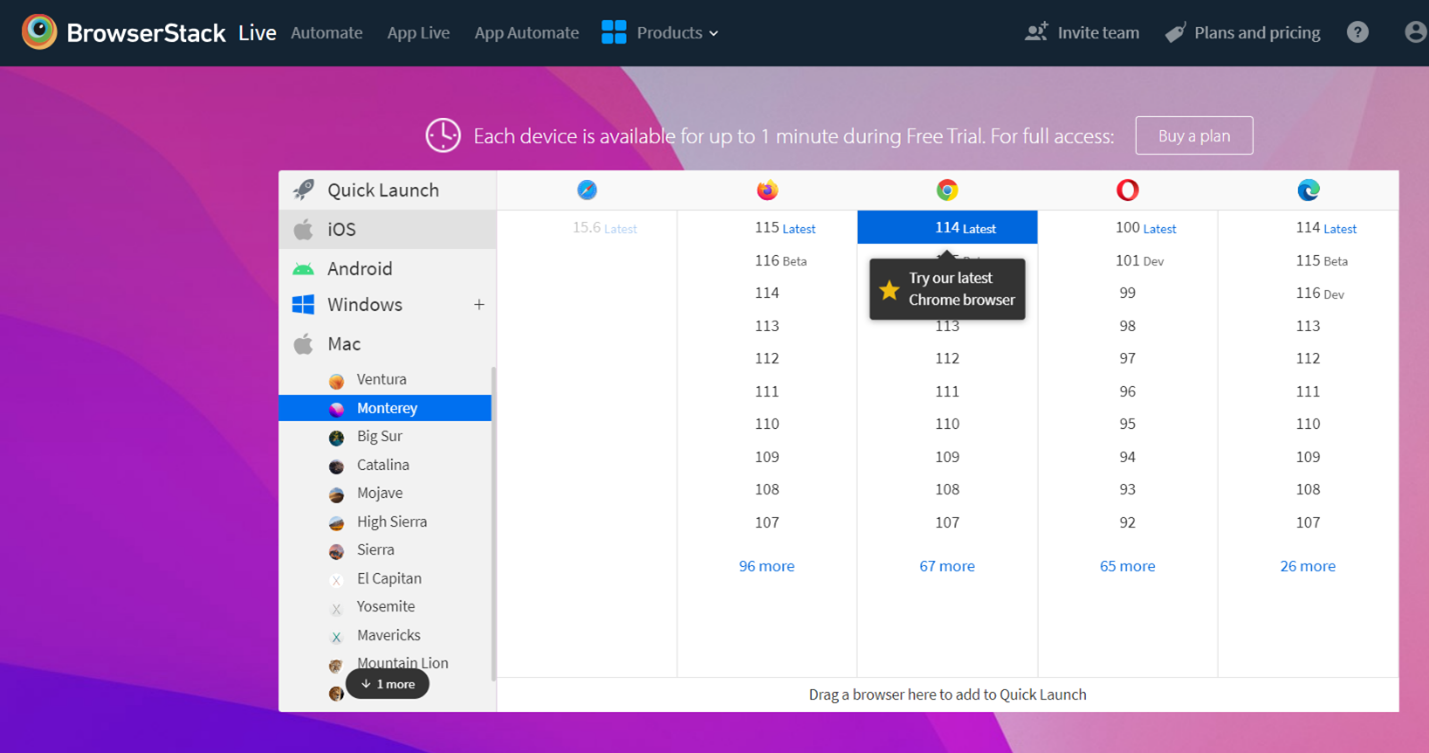Viewport: 1429px width, 753px height.
Task: Show 96 more Firefox versions
Action: click(x=767, y=566)
